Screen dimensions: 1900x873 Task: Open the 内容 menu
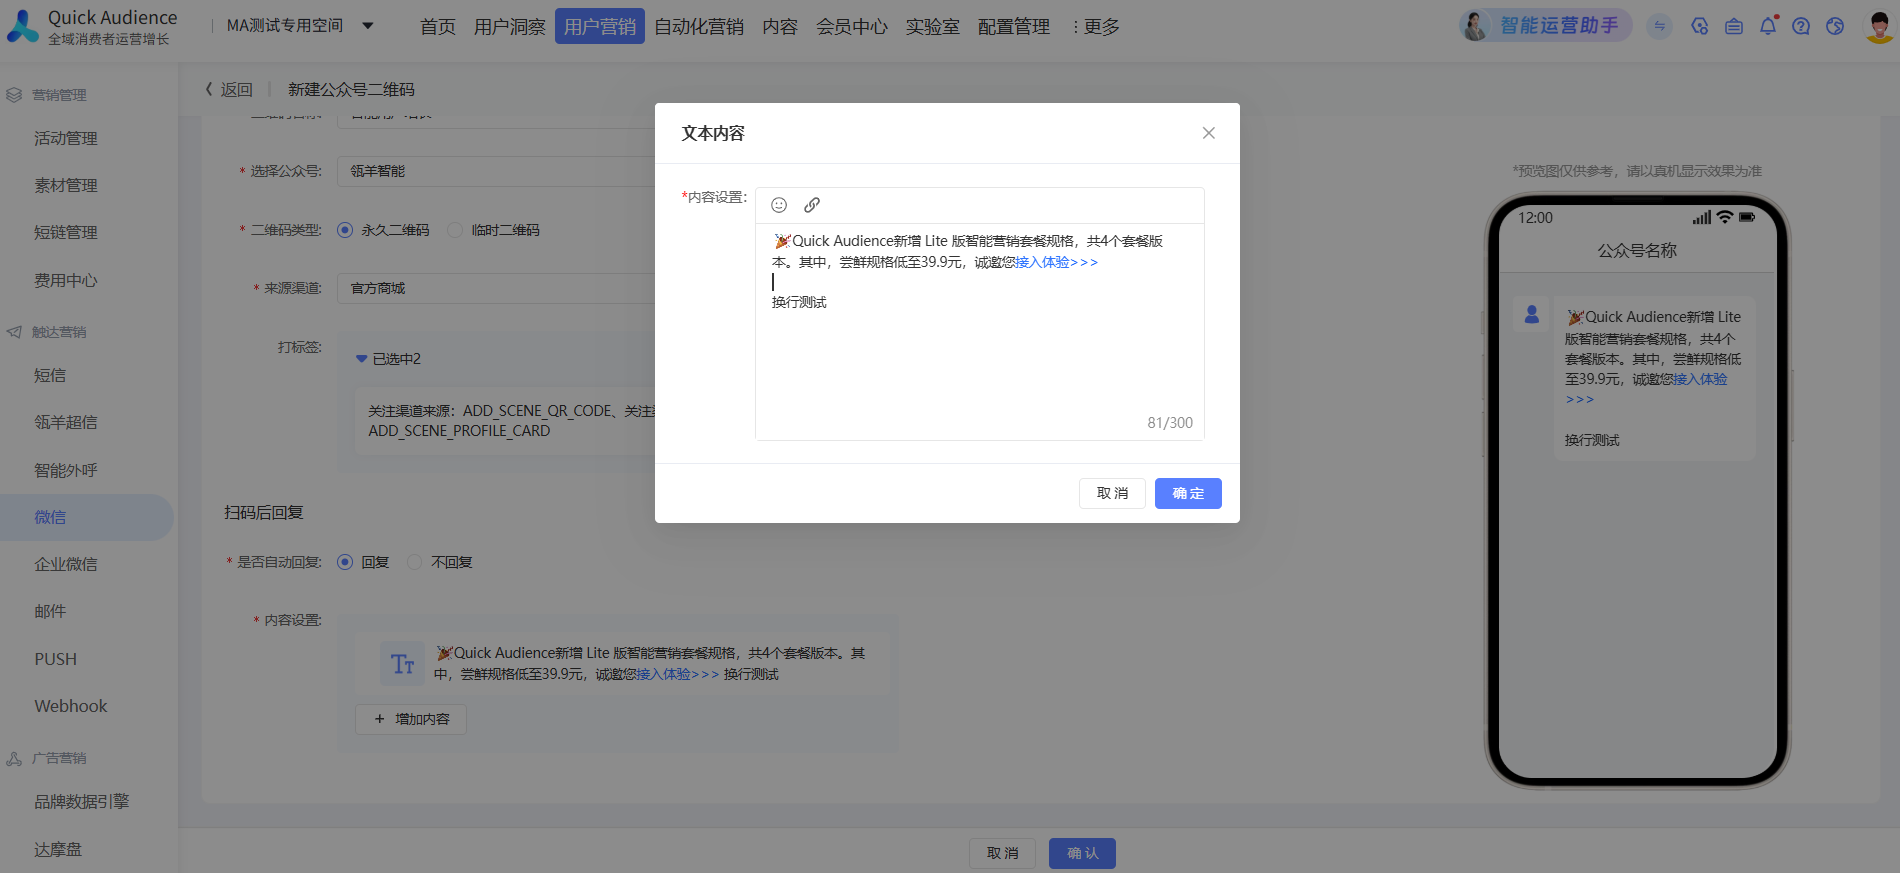tap(780, 26)
